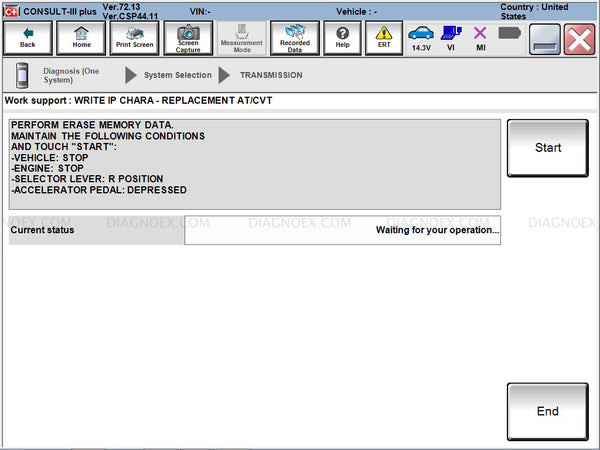Click the Current status message field

342,230
